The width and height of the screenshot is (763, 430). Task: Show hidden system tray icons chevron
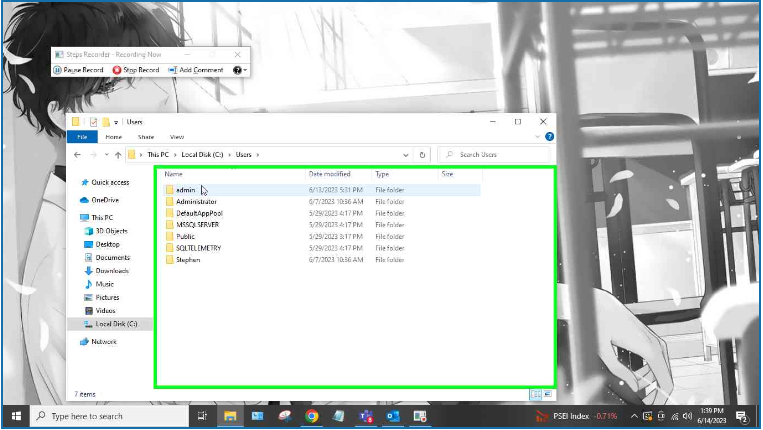click(x=634, y=416)
